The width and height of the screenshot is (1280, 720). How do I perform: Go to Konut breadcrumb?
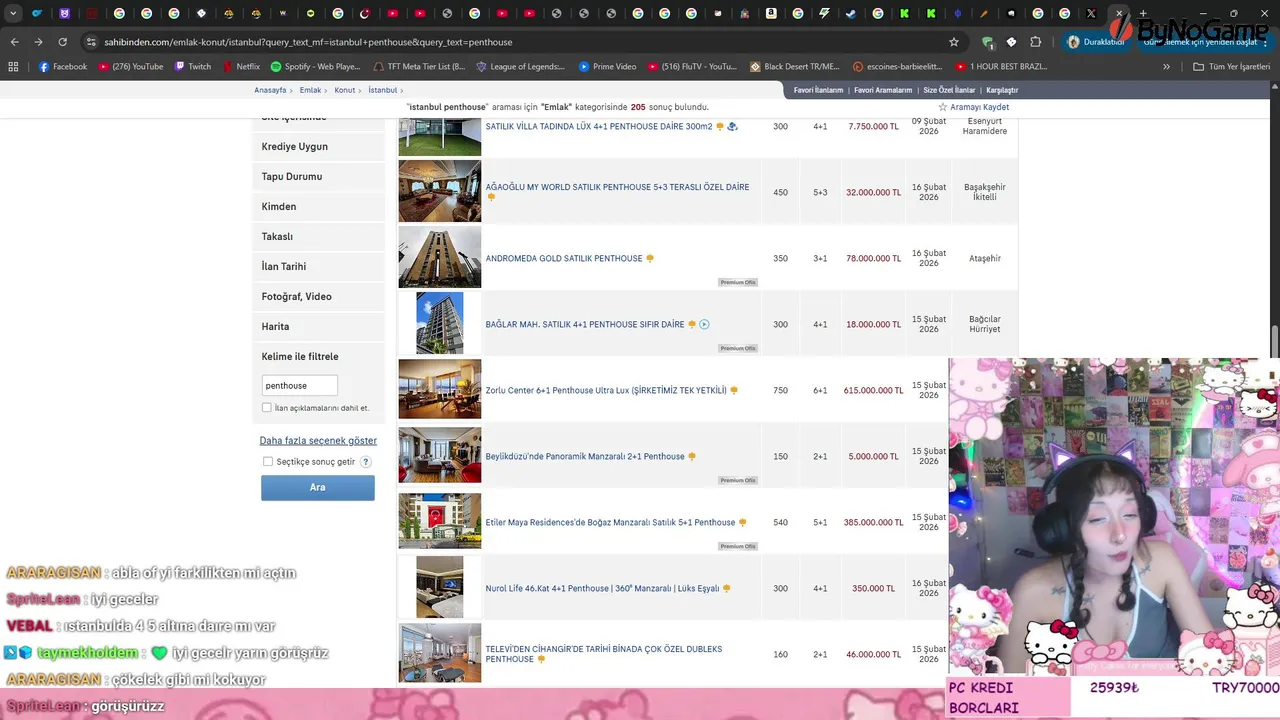click(345, 90)
